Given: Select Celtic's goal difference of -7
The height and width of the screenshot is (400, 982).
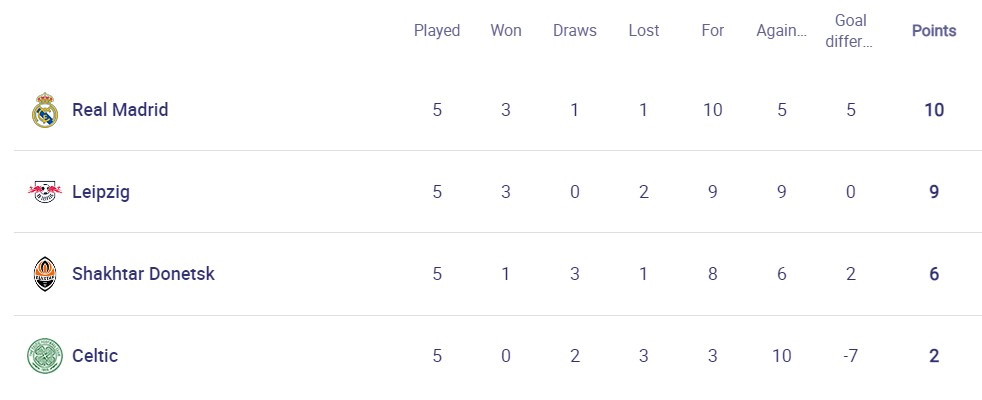Looking at the screenshot, I should pos(850,356).
